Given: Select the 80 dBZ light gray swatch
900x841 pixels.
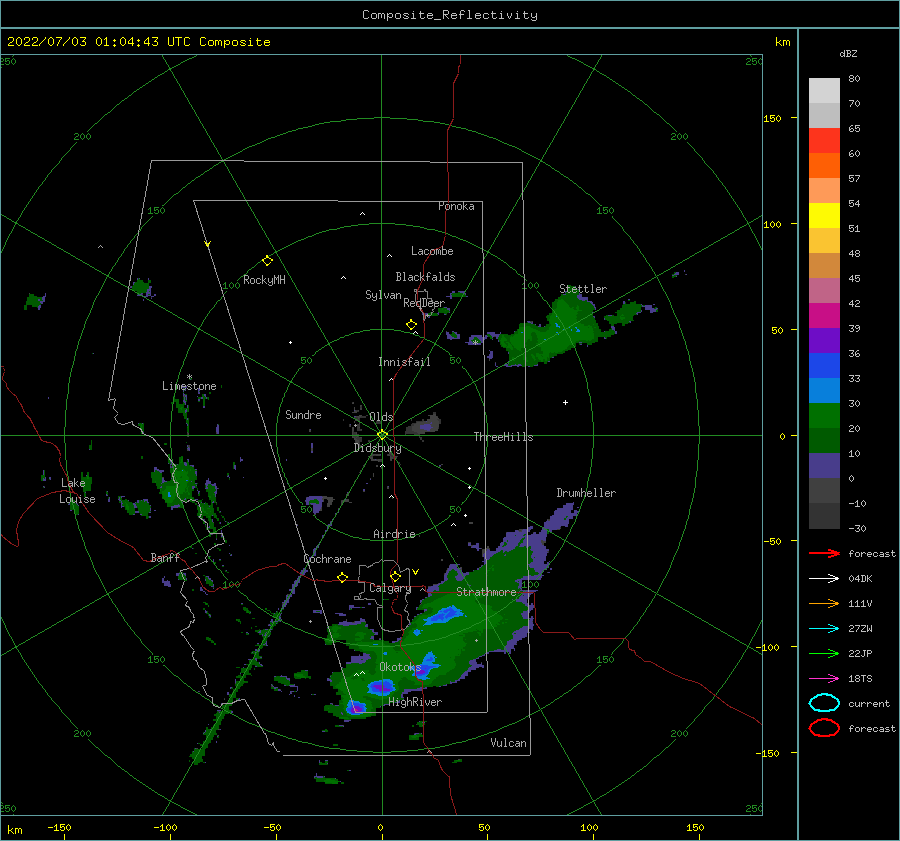Looking at the screenshot, I should 824,91.
